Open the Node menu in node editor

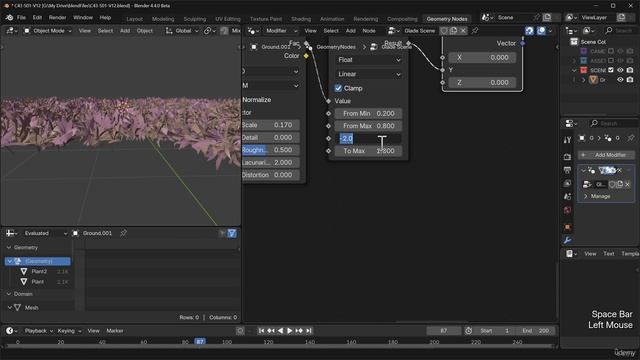pyautogui.click(x=369, y=31)
